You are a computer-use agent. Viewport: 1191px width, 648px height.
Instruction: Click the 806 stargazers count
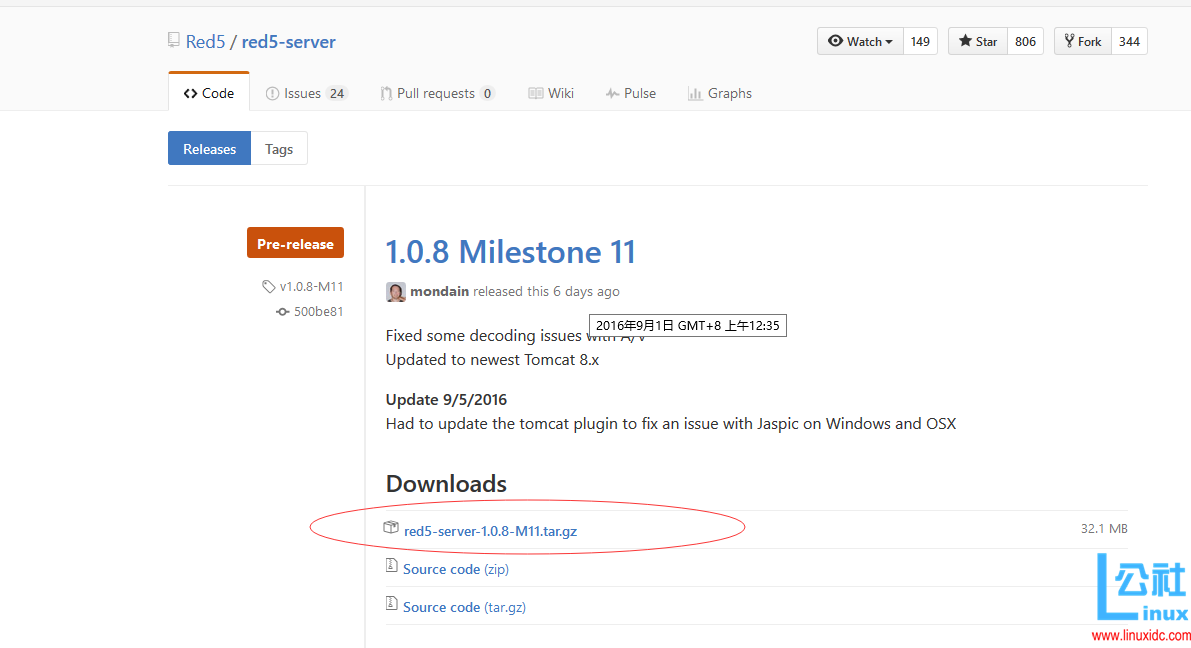coord(1025,41)
